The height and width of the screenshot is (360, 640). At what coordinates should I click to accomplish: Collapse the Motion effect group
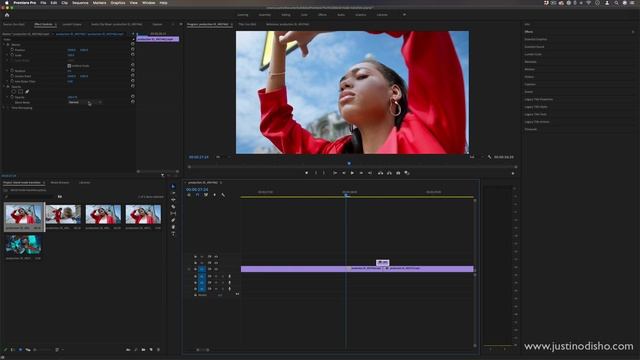click(x=4, y=44)
